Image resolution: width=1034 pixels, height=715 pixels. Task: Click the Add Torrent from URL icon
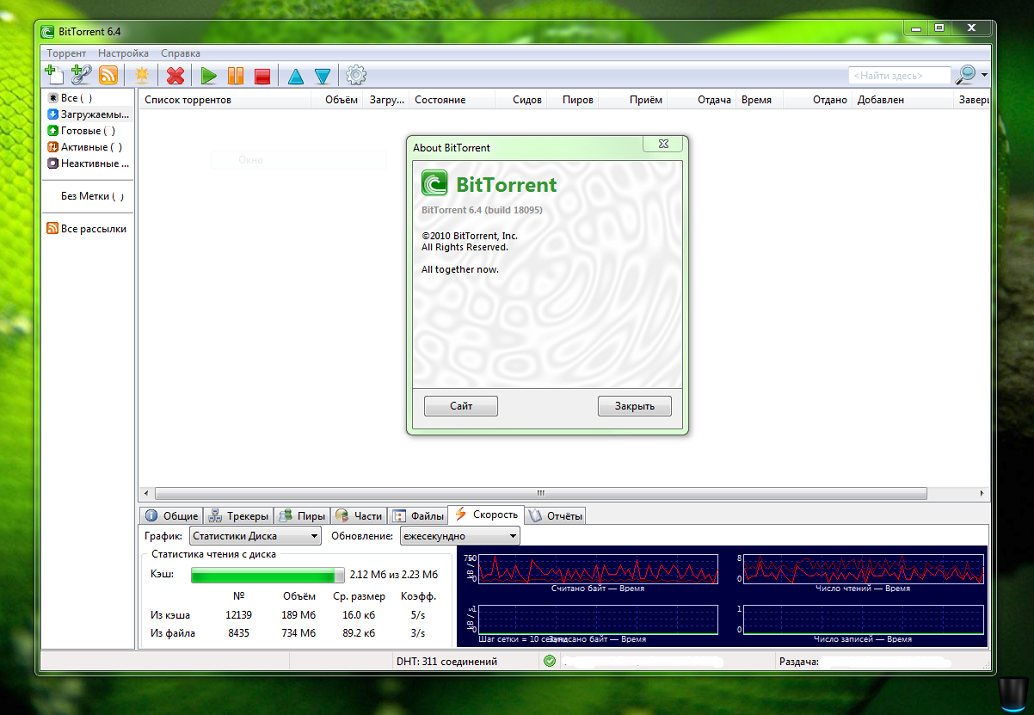coord(81,75)
